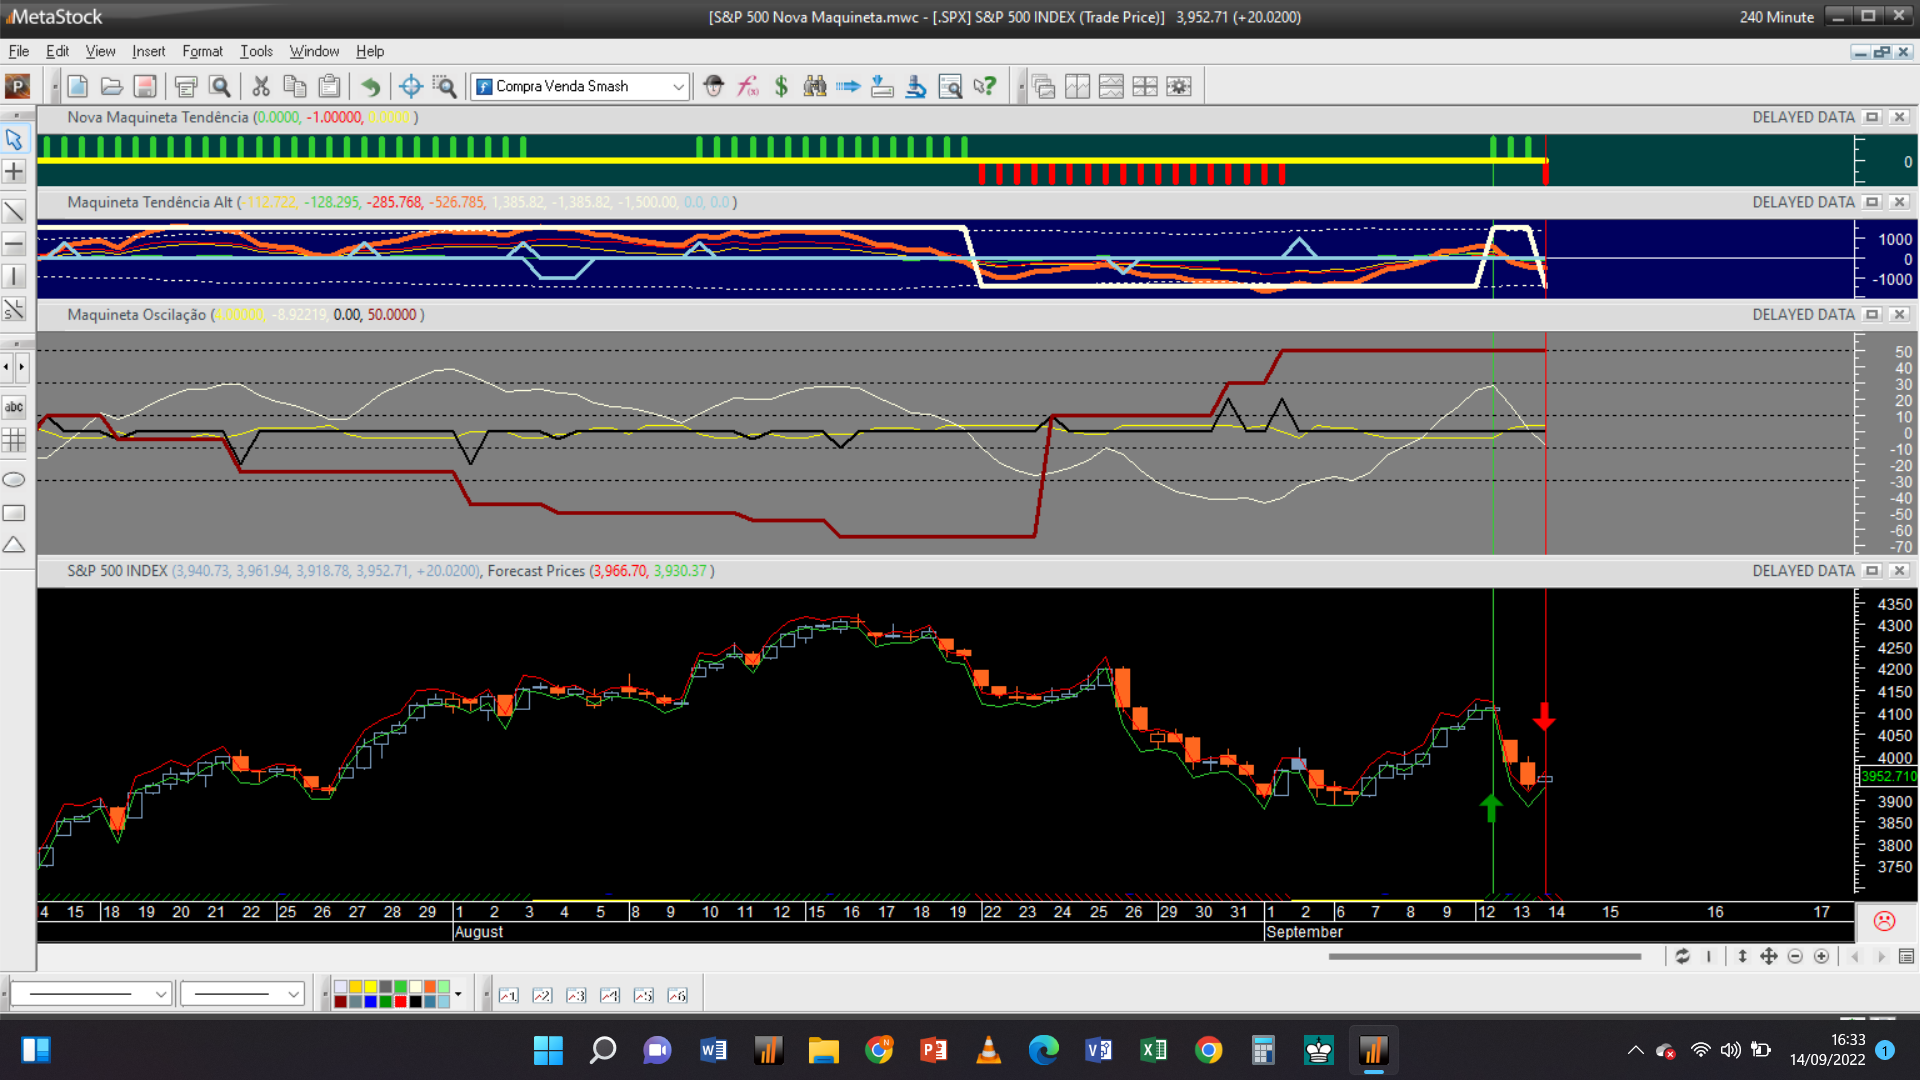The width and height of the screenshot is (1920, 1080).
Task: Click the Explorer binoculars icon
Action: (x=815, y=86)
